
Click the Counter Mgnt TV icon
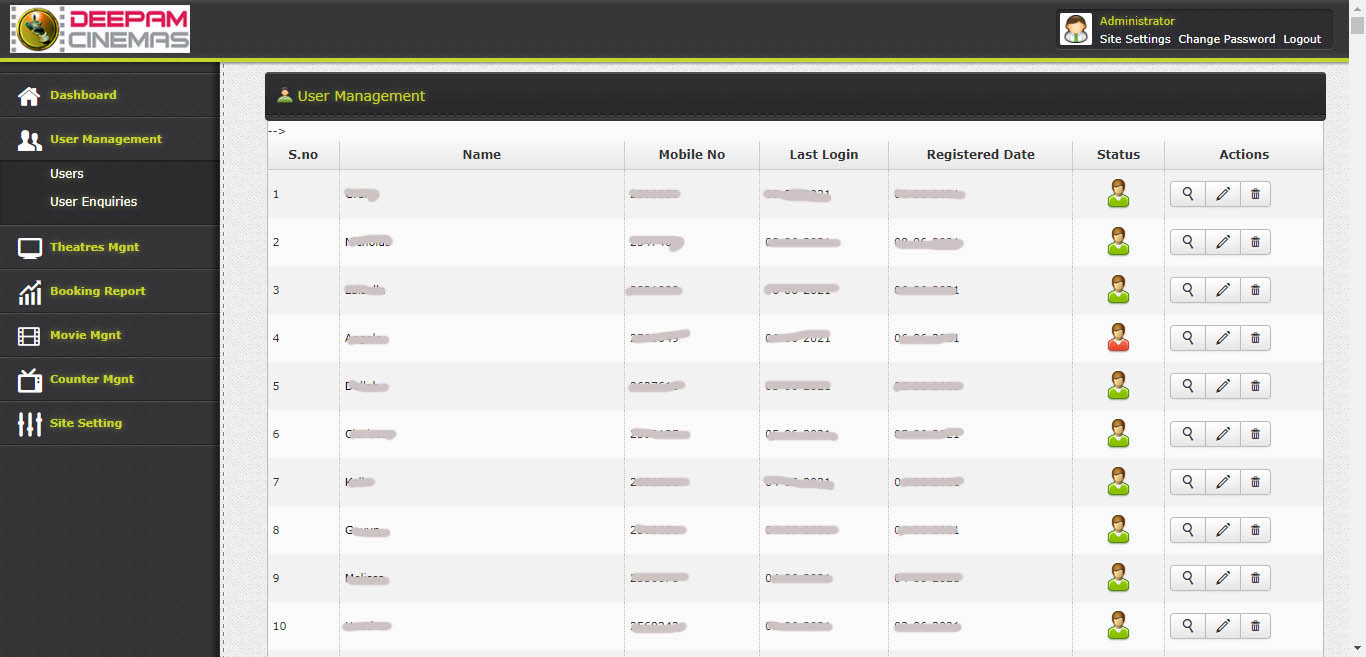pos(30,380)
